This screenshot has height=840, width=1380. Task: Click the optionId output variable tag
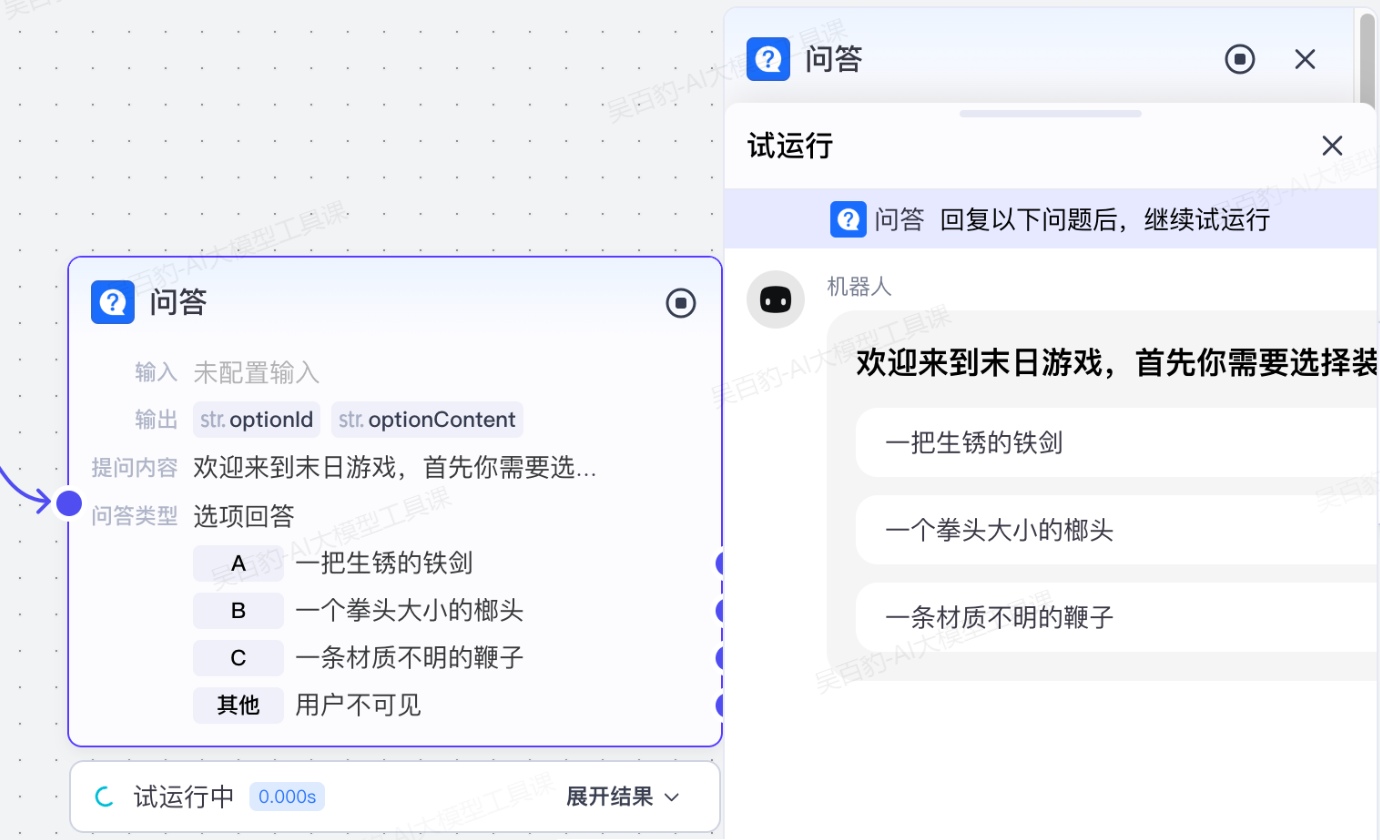pos(257,420)
